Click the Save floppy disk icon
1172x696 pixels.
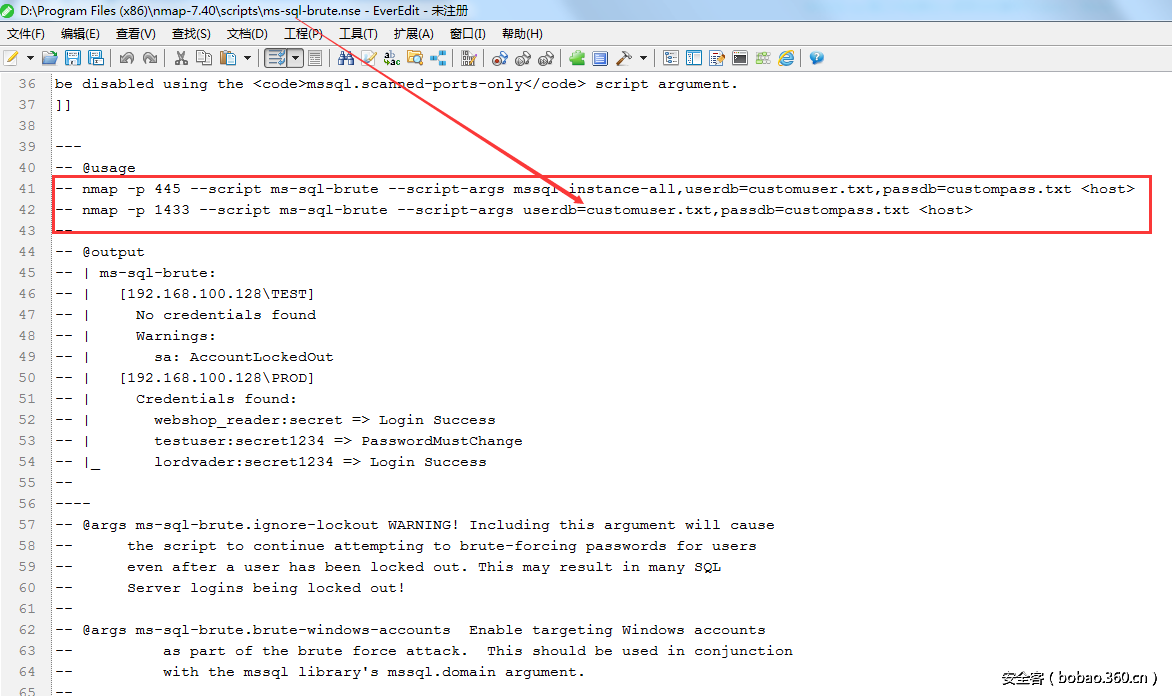pyautogui.click(x=73, y=58)
